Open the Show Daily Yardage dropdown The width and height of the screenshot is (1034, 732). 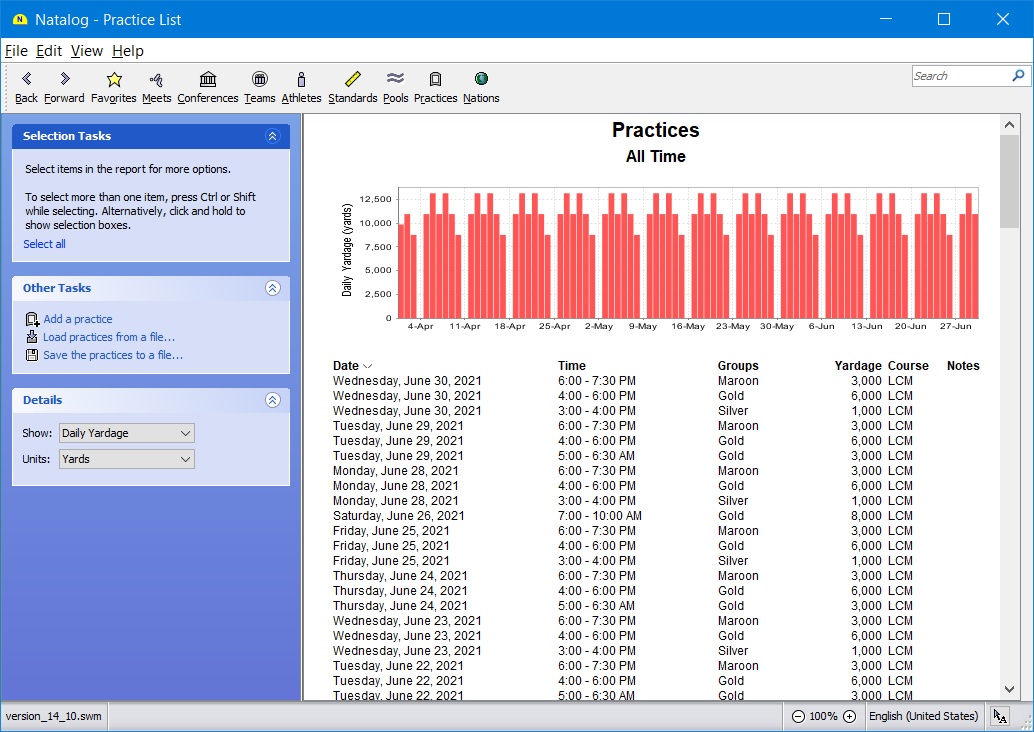(126, 433)
